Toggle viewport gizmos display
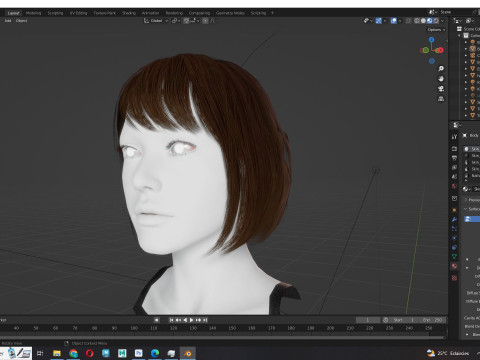 pos(379,21)
